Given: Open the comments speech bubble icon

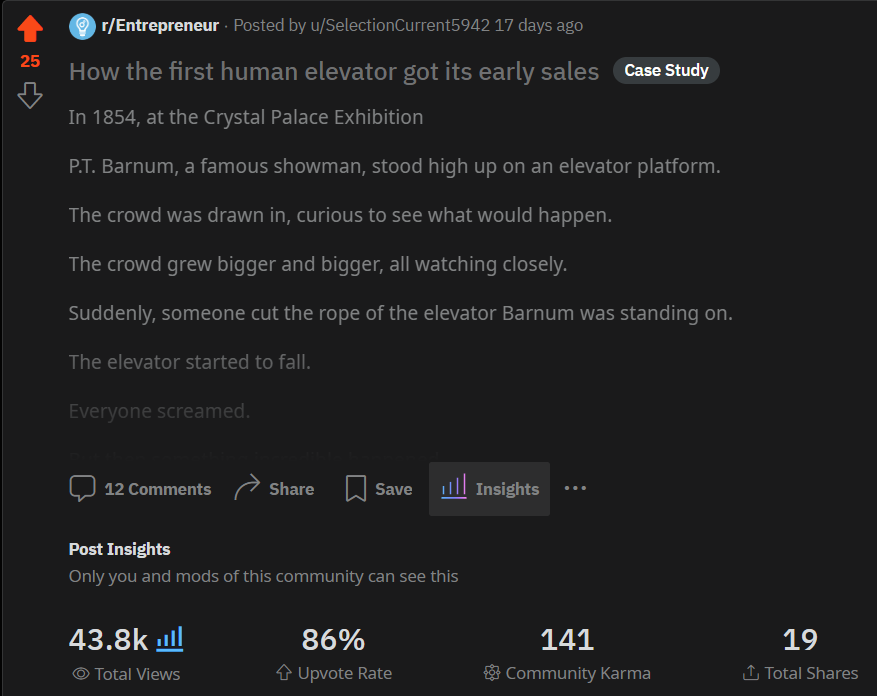Looking at the screenshot, I should pyautogui.click(x=83, y=489).
